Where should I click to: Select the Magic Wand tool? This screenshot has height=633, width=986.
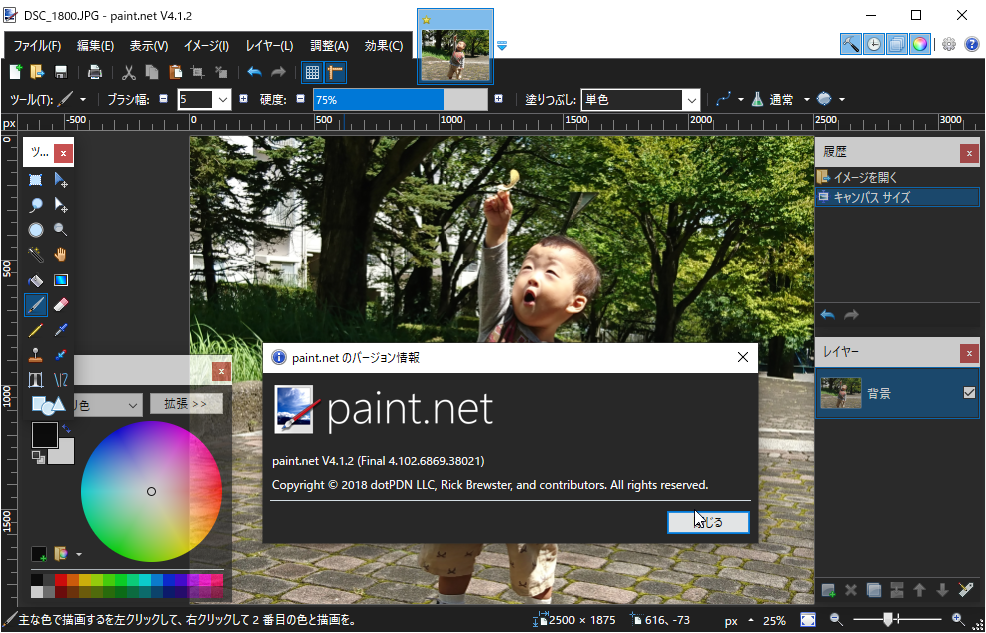(x=35, y=254)
